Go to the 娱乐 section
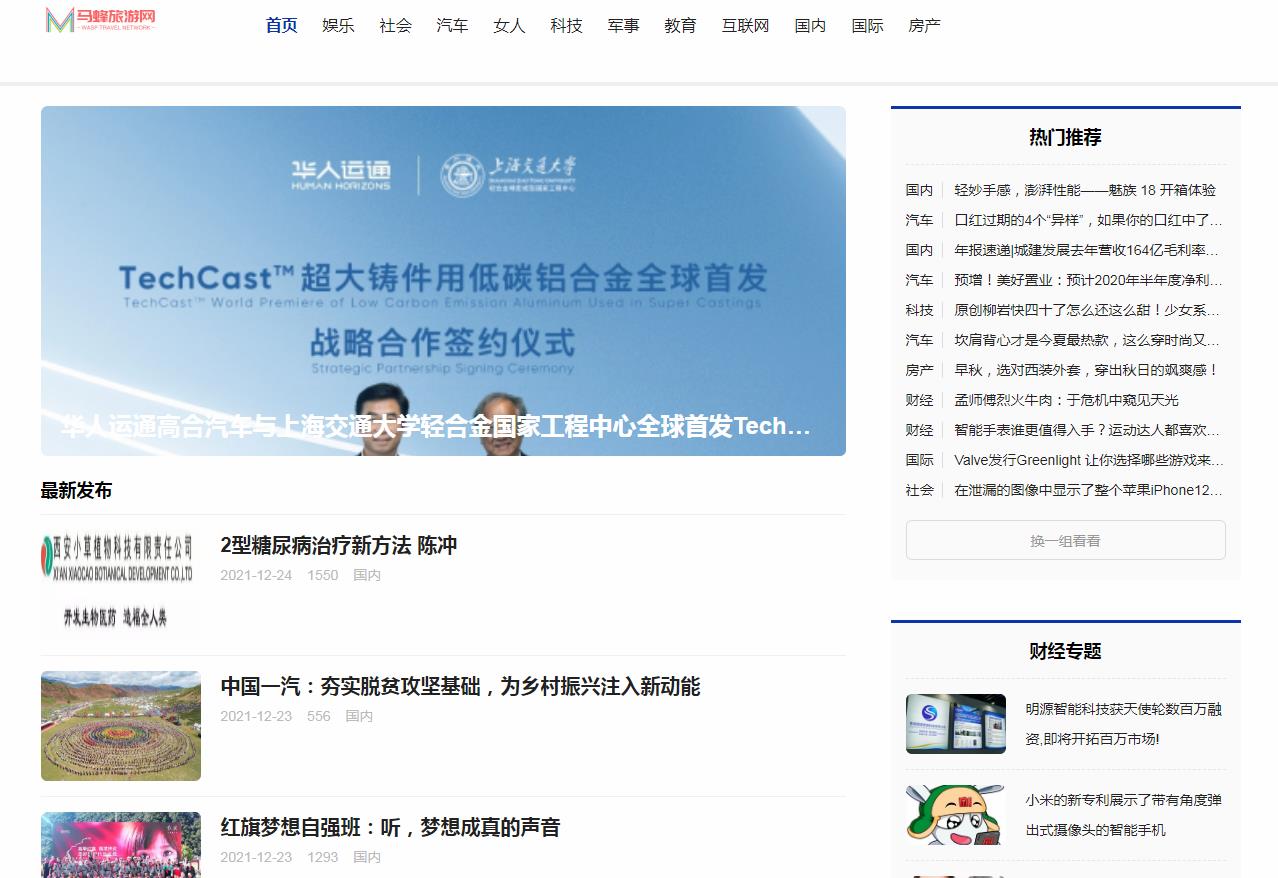The image size is (1278, 878). 338,26
